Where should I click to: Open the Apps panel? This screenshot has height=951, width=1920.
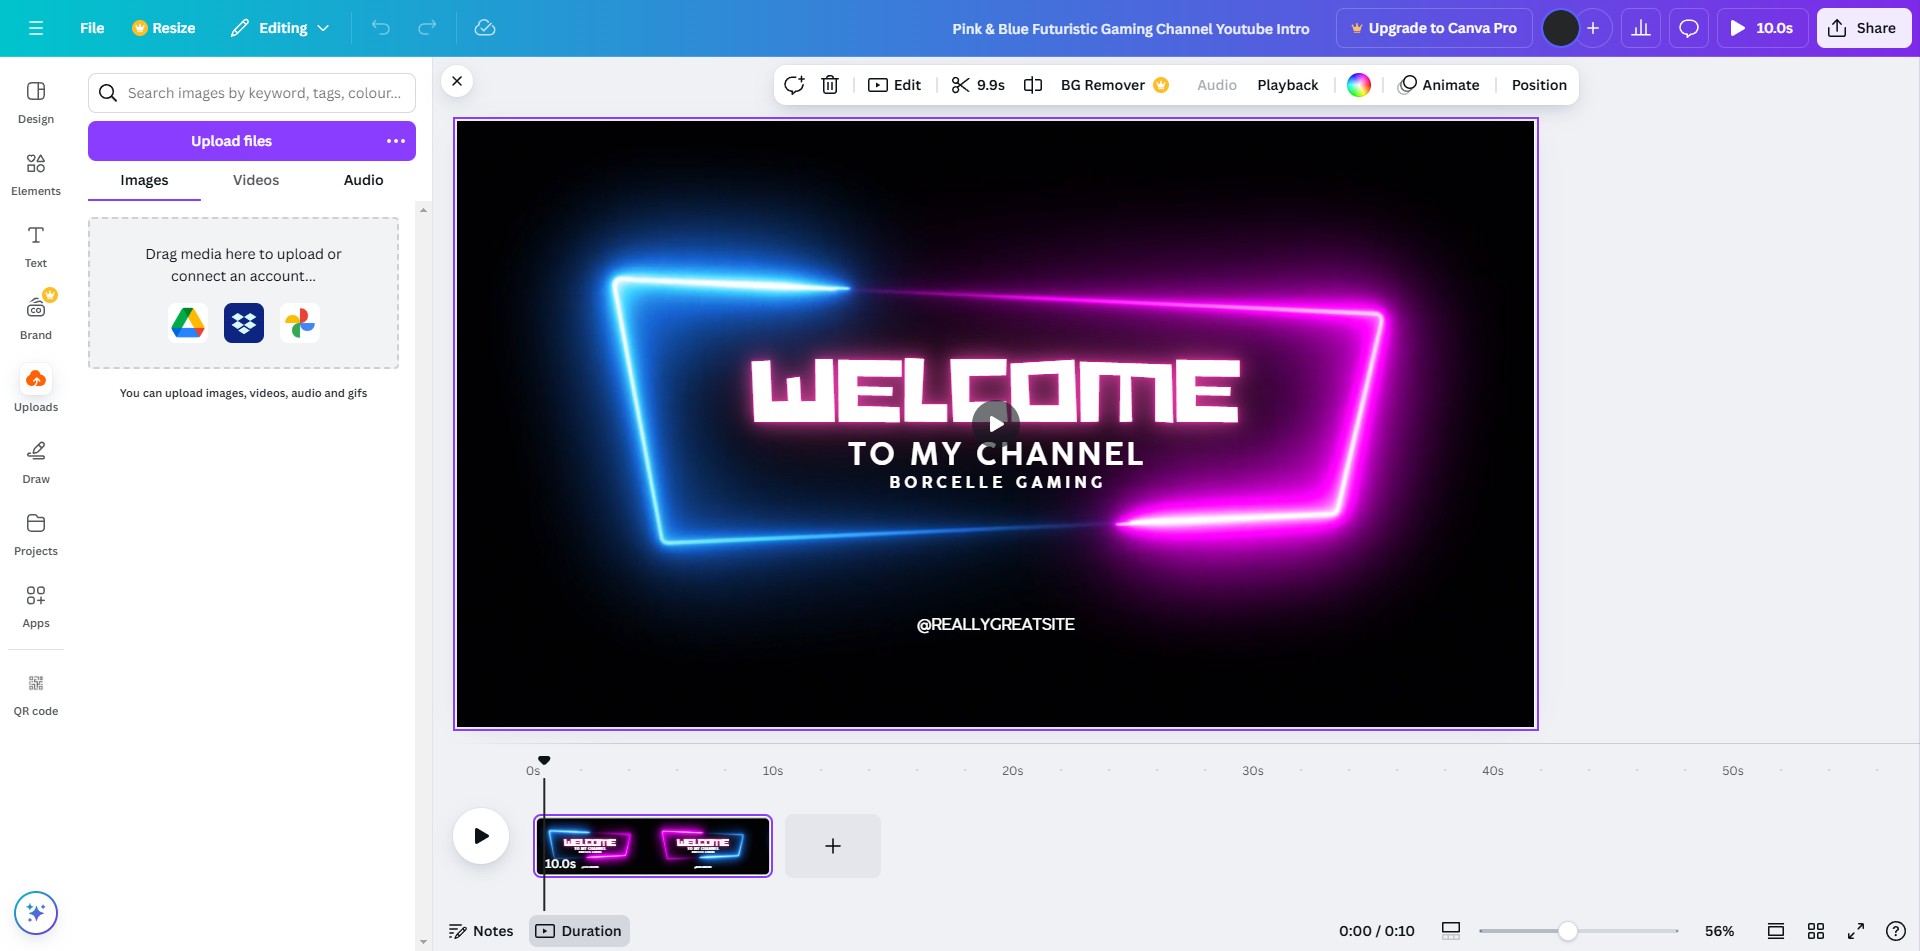coord(36,606)
